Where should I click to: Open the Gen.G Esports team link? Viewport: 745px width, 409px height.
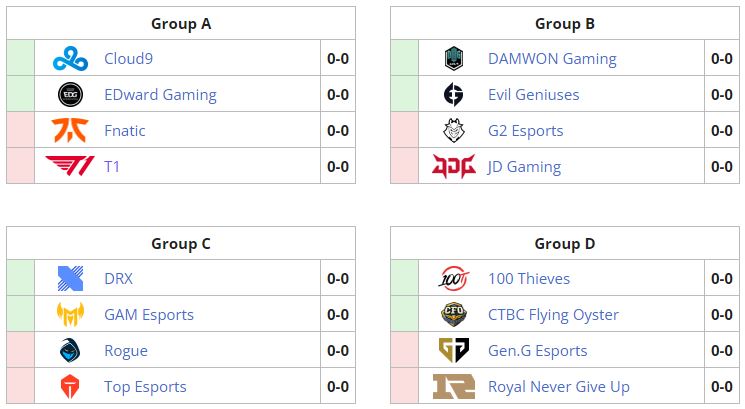click(537, 351)
